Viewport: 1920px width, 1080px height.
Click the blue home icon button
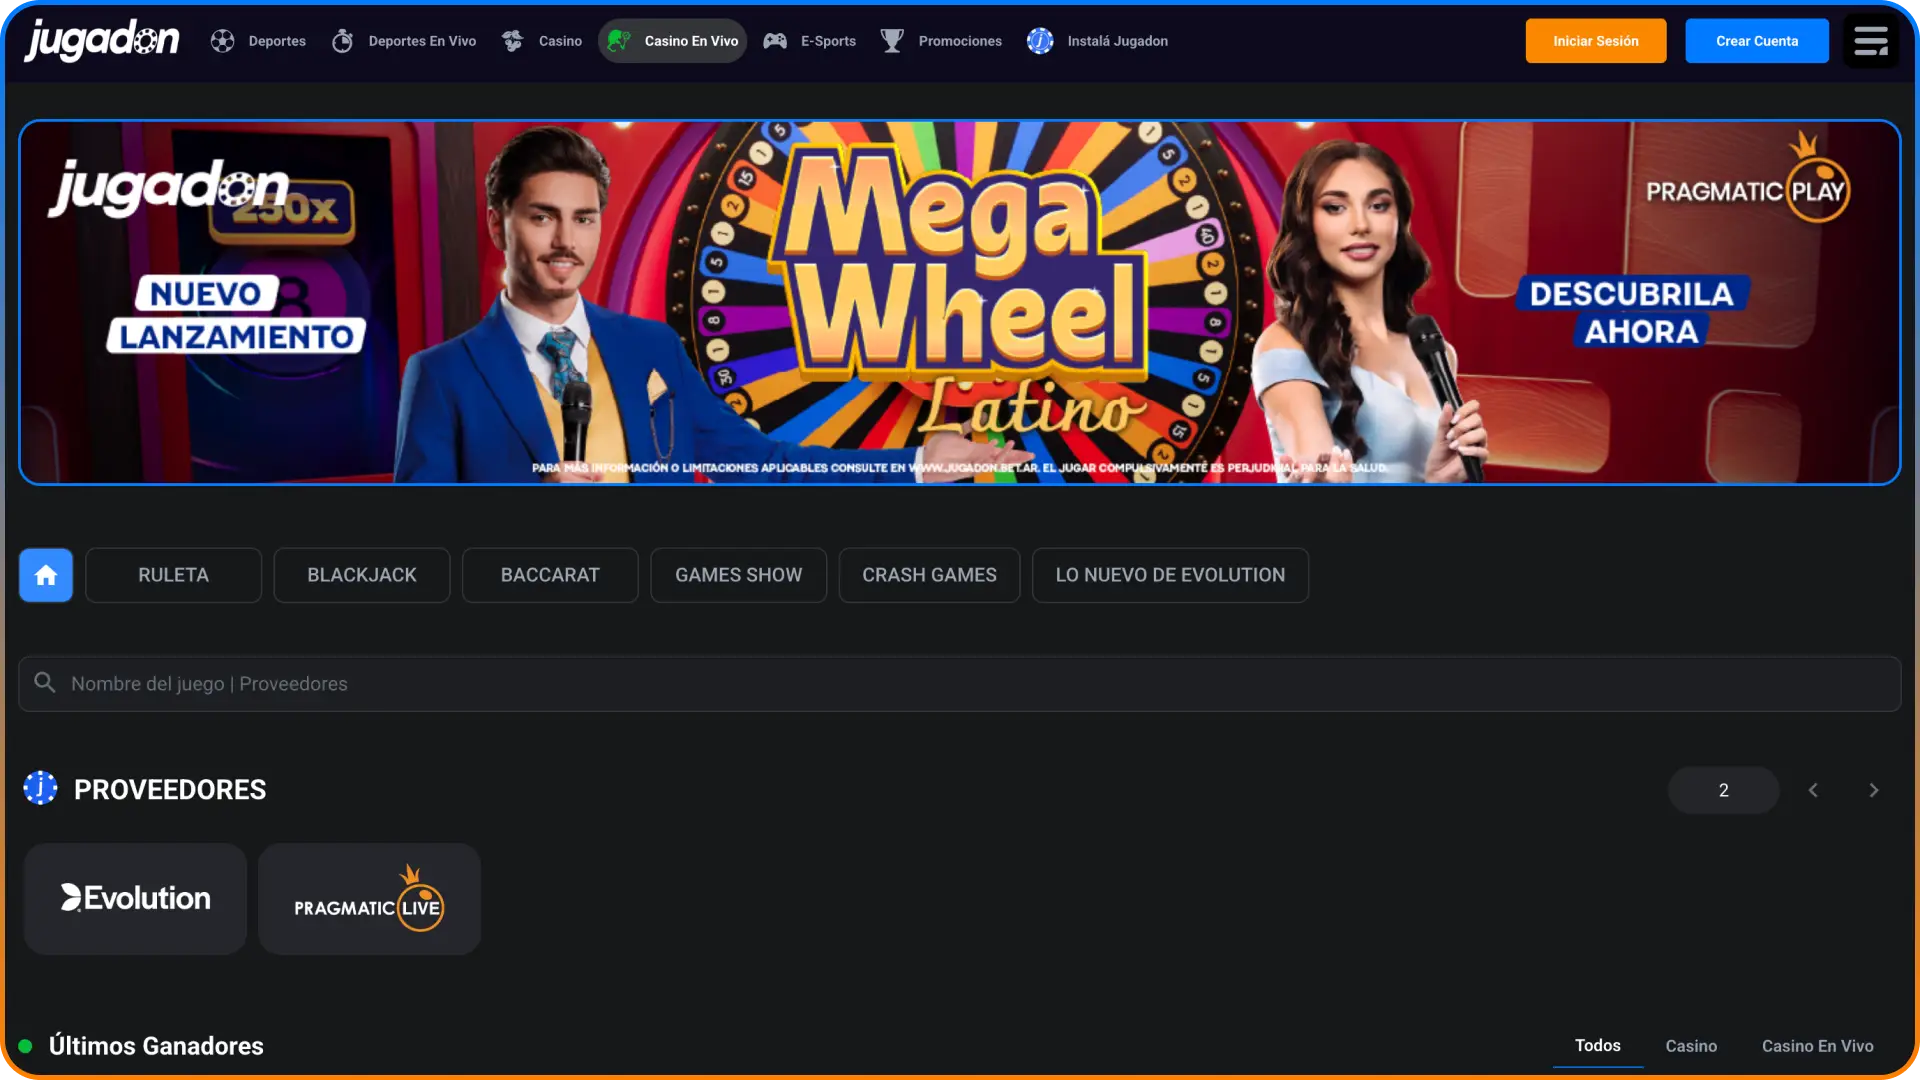(x=46, y=575)
